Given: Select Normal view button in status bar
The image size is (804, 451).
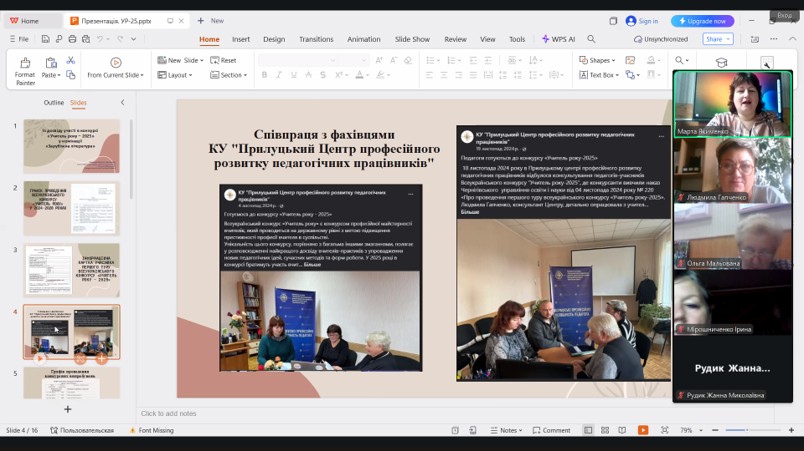Looking at the screenshot, I should (x=588, y=430).
